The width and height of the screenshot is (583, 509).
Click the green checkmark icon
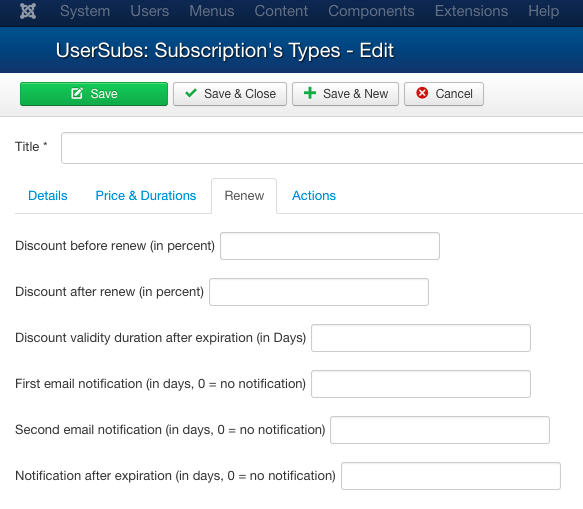tap(191, 93)
